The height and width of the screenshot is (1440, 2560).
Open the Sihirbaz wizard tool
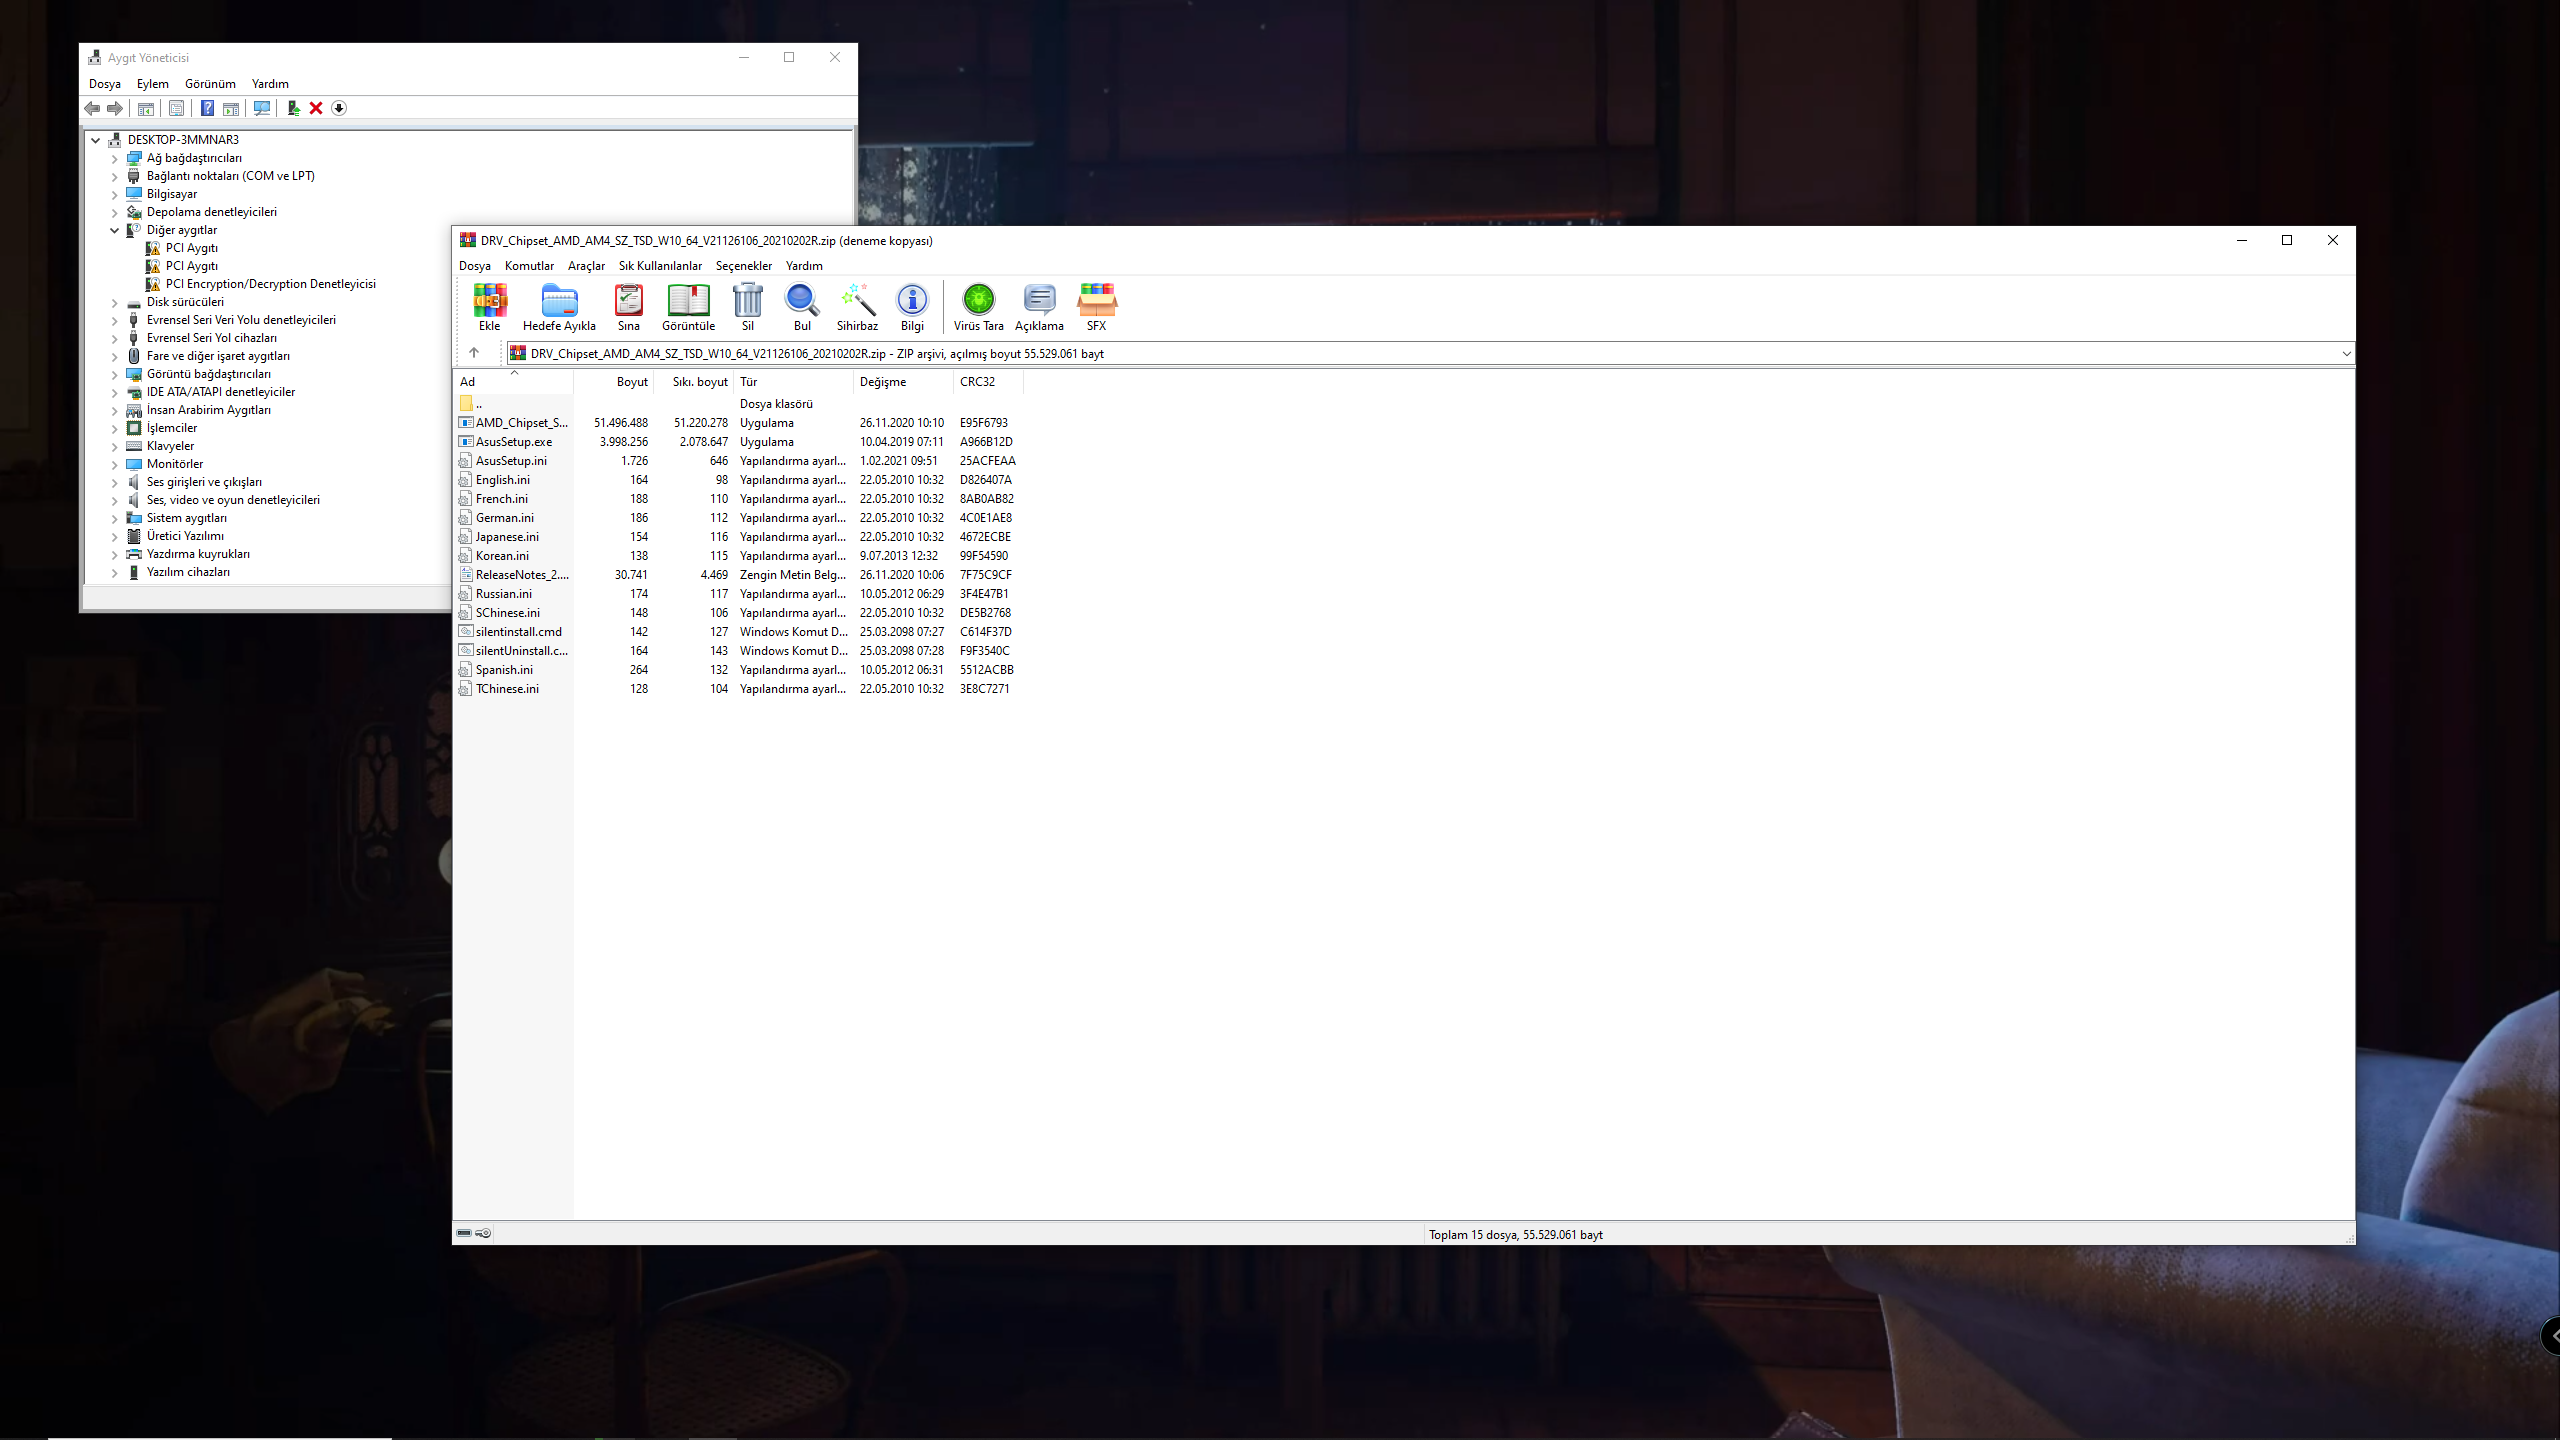tap(857, 306)
